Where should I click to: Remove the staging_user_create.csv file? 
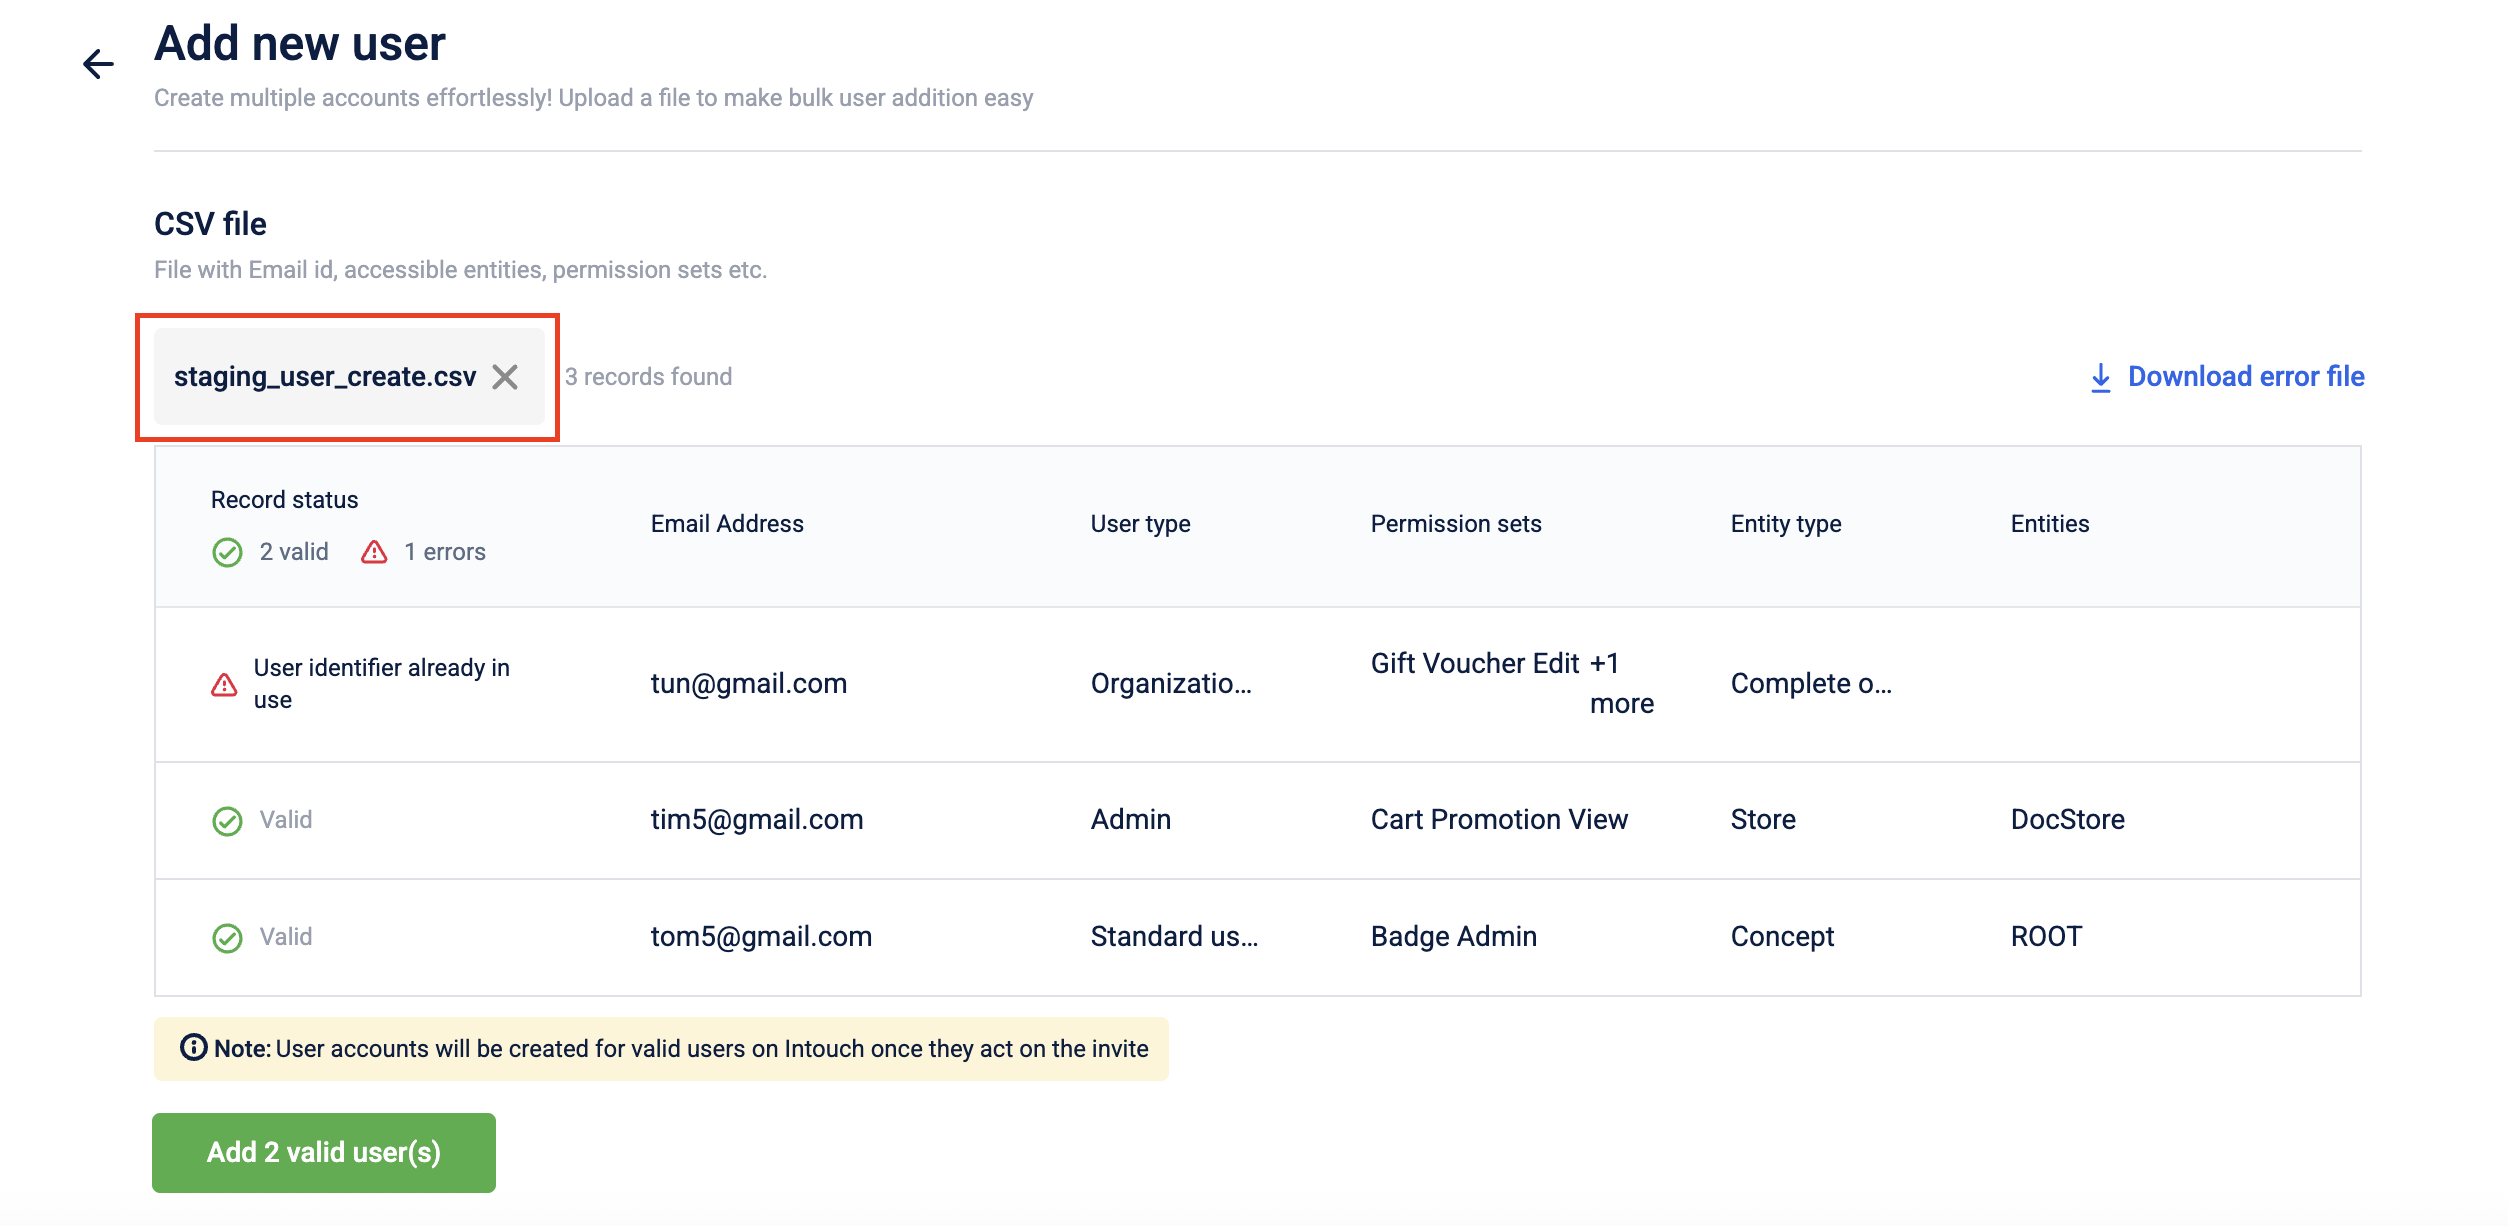point(505,377)
